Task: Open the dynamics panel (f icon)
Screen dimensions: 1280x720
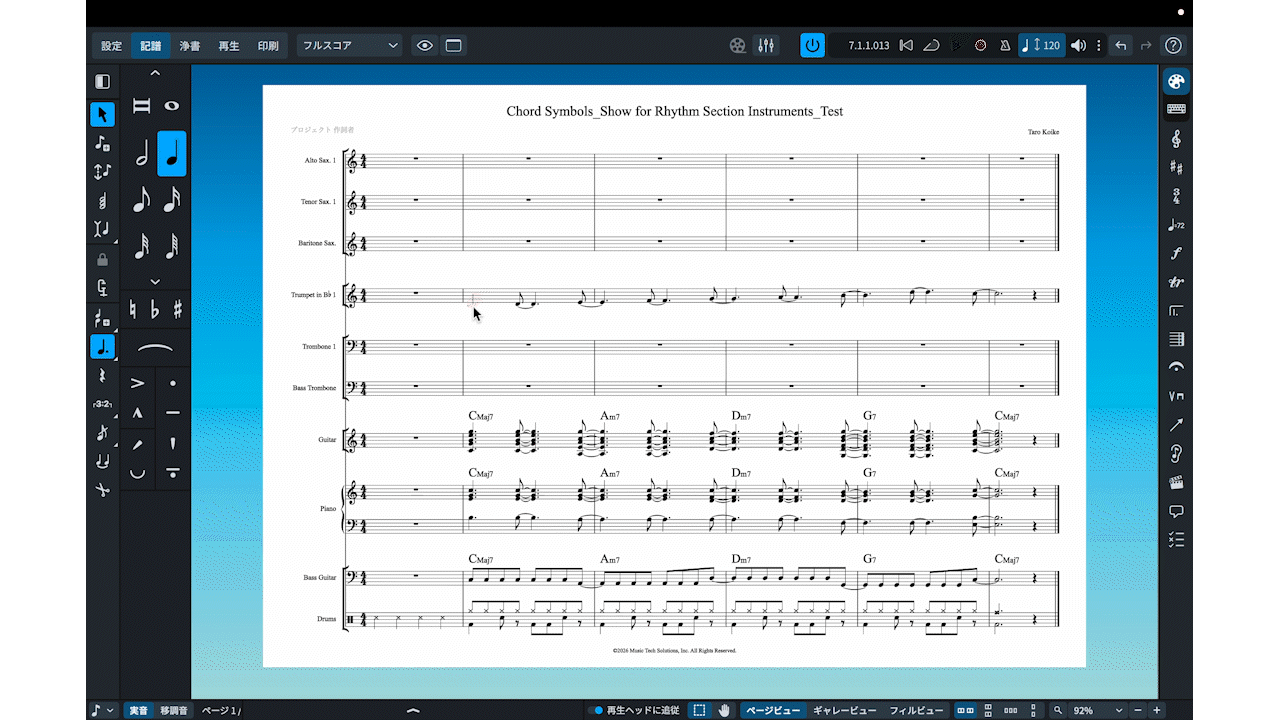Action: coord(1176,254)
